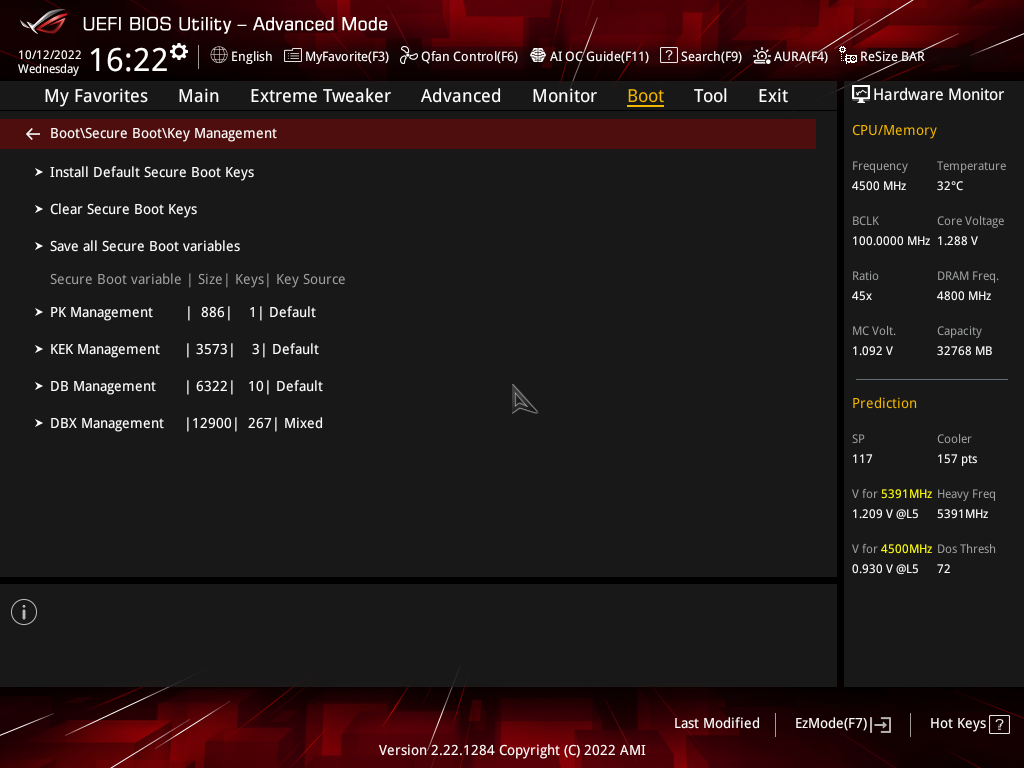Click the 157 pts cooler score
The image size is (1024, 768).
point(957,458)
